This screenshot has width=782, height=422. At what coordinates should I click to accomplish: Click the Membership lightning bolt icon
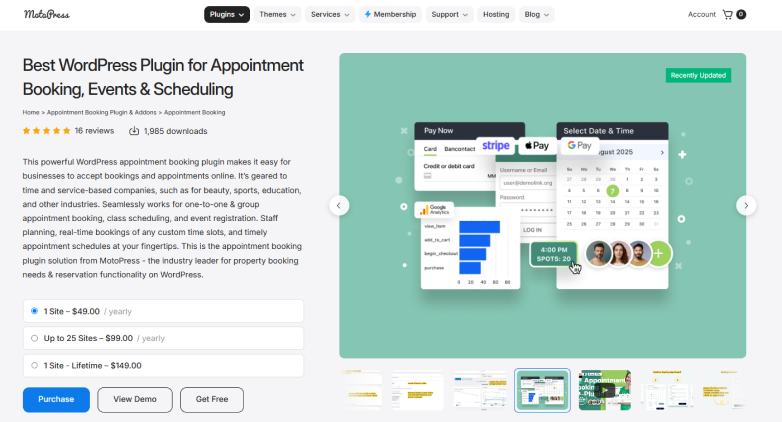(x=368, y=14)
